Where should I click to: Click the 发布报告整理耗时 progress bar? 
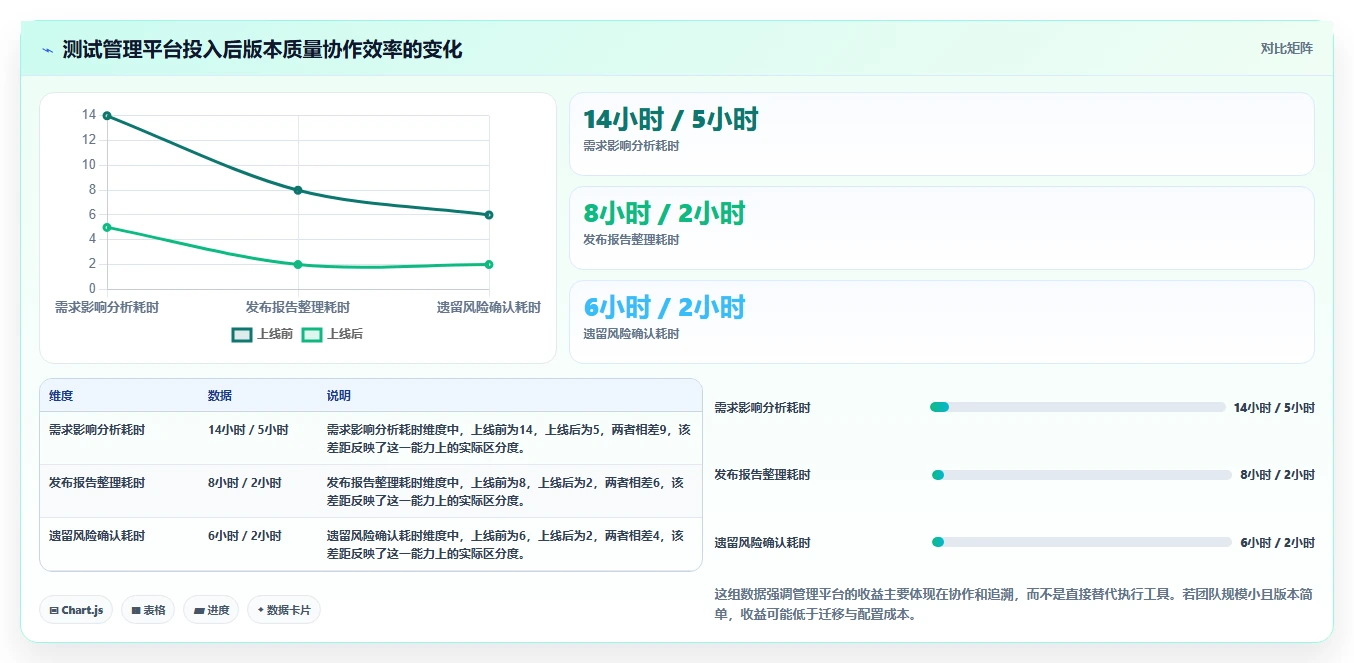coord(1081,475)
